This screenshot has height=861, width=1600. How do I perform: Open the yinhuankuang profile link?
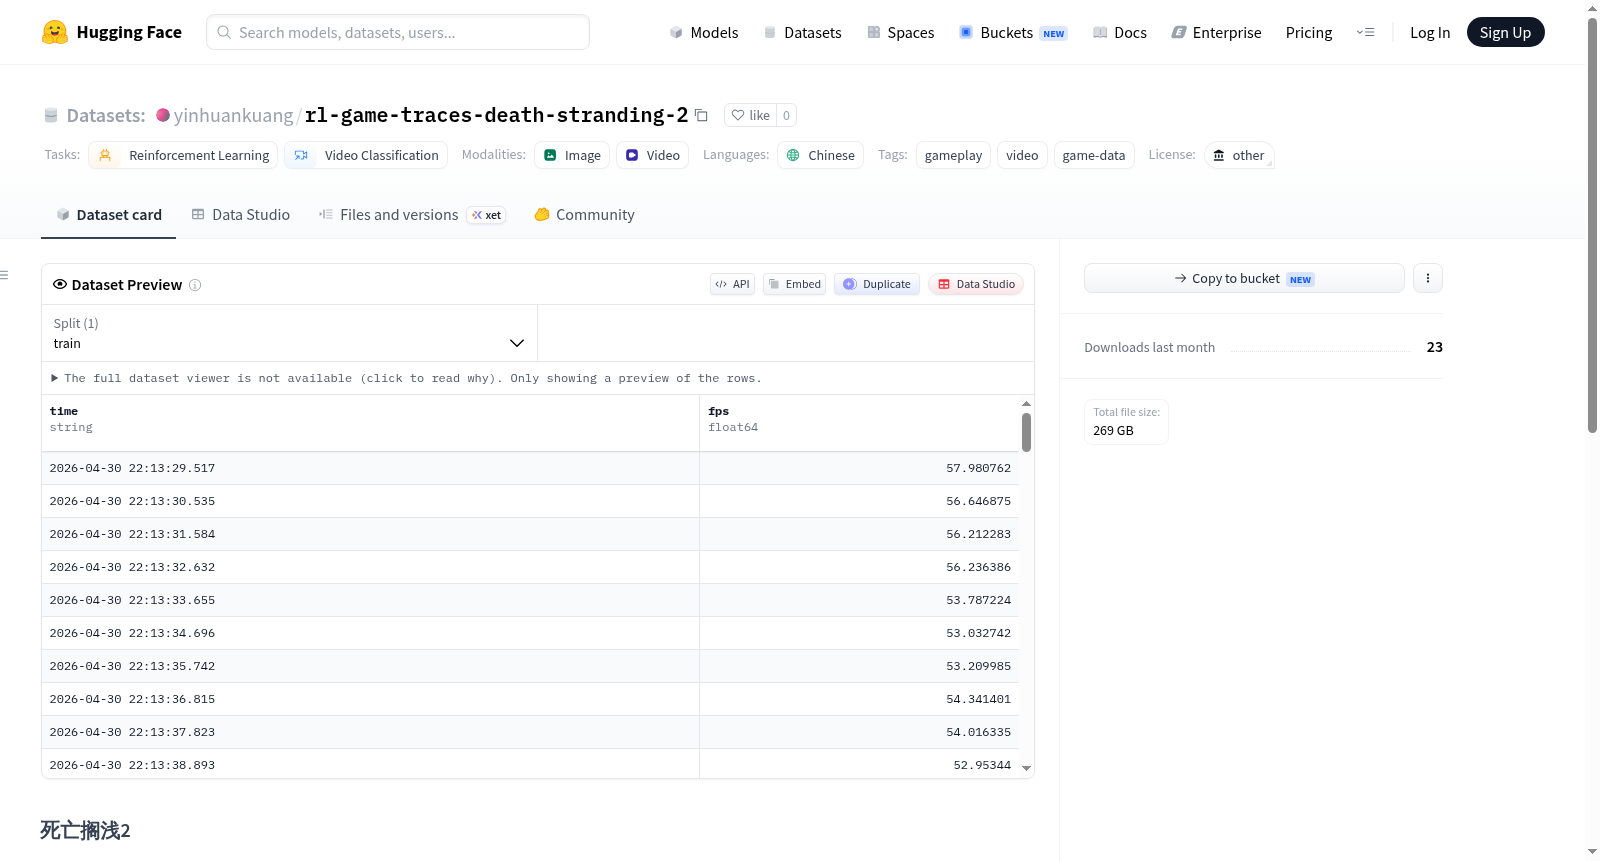point(234,115)
